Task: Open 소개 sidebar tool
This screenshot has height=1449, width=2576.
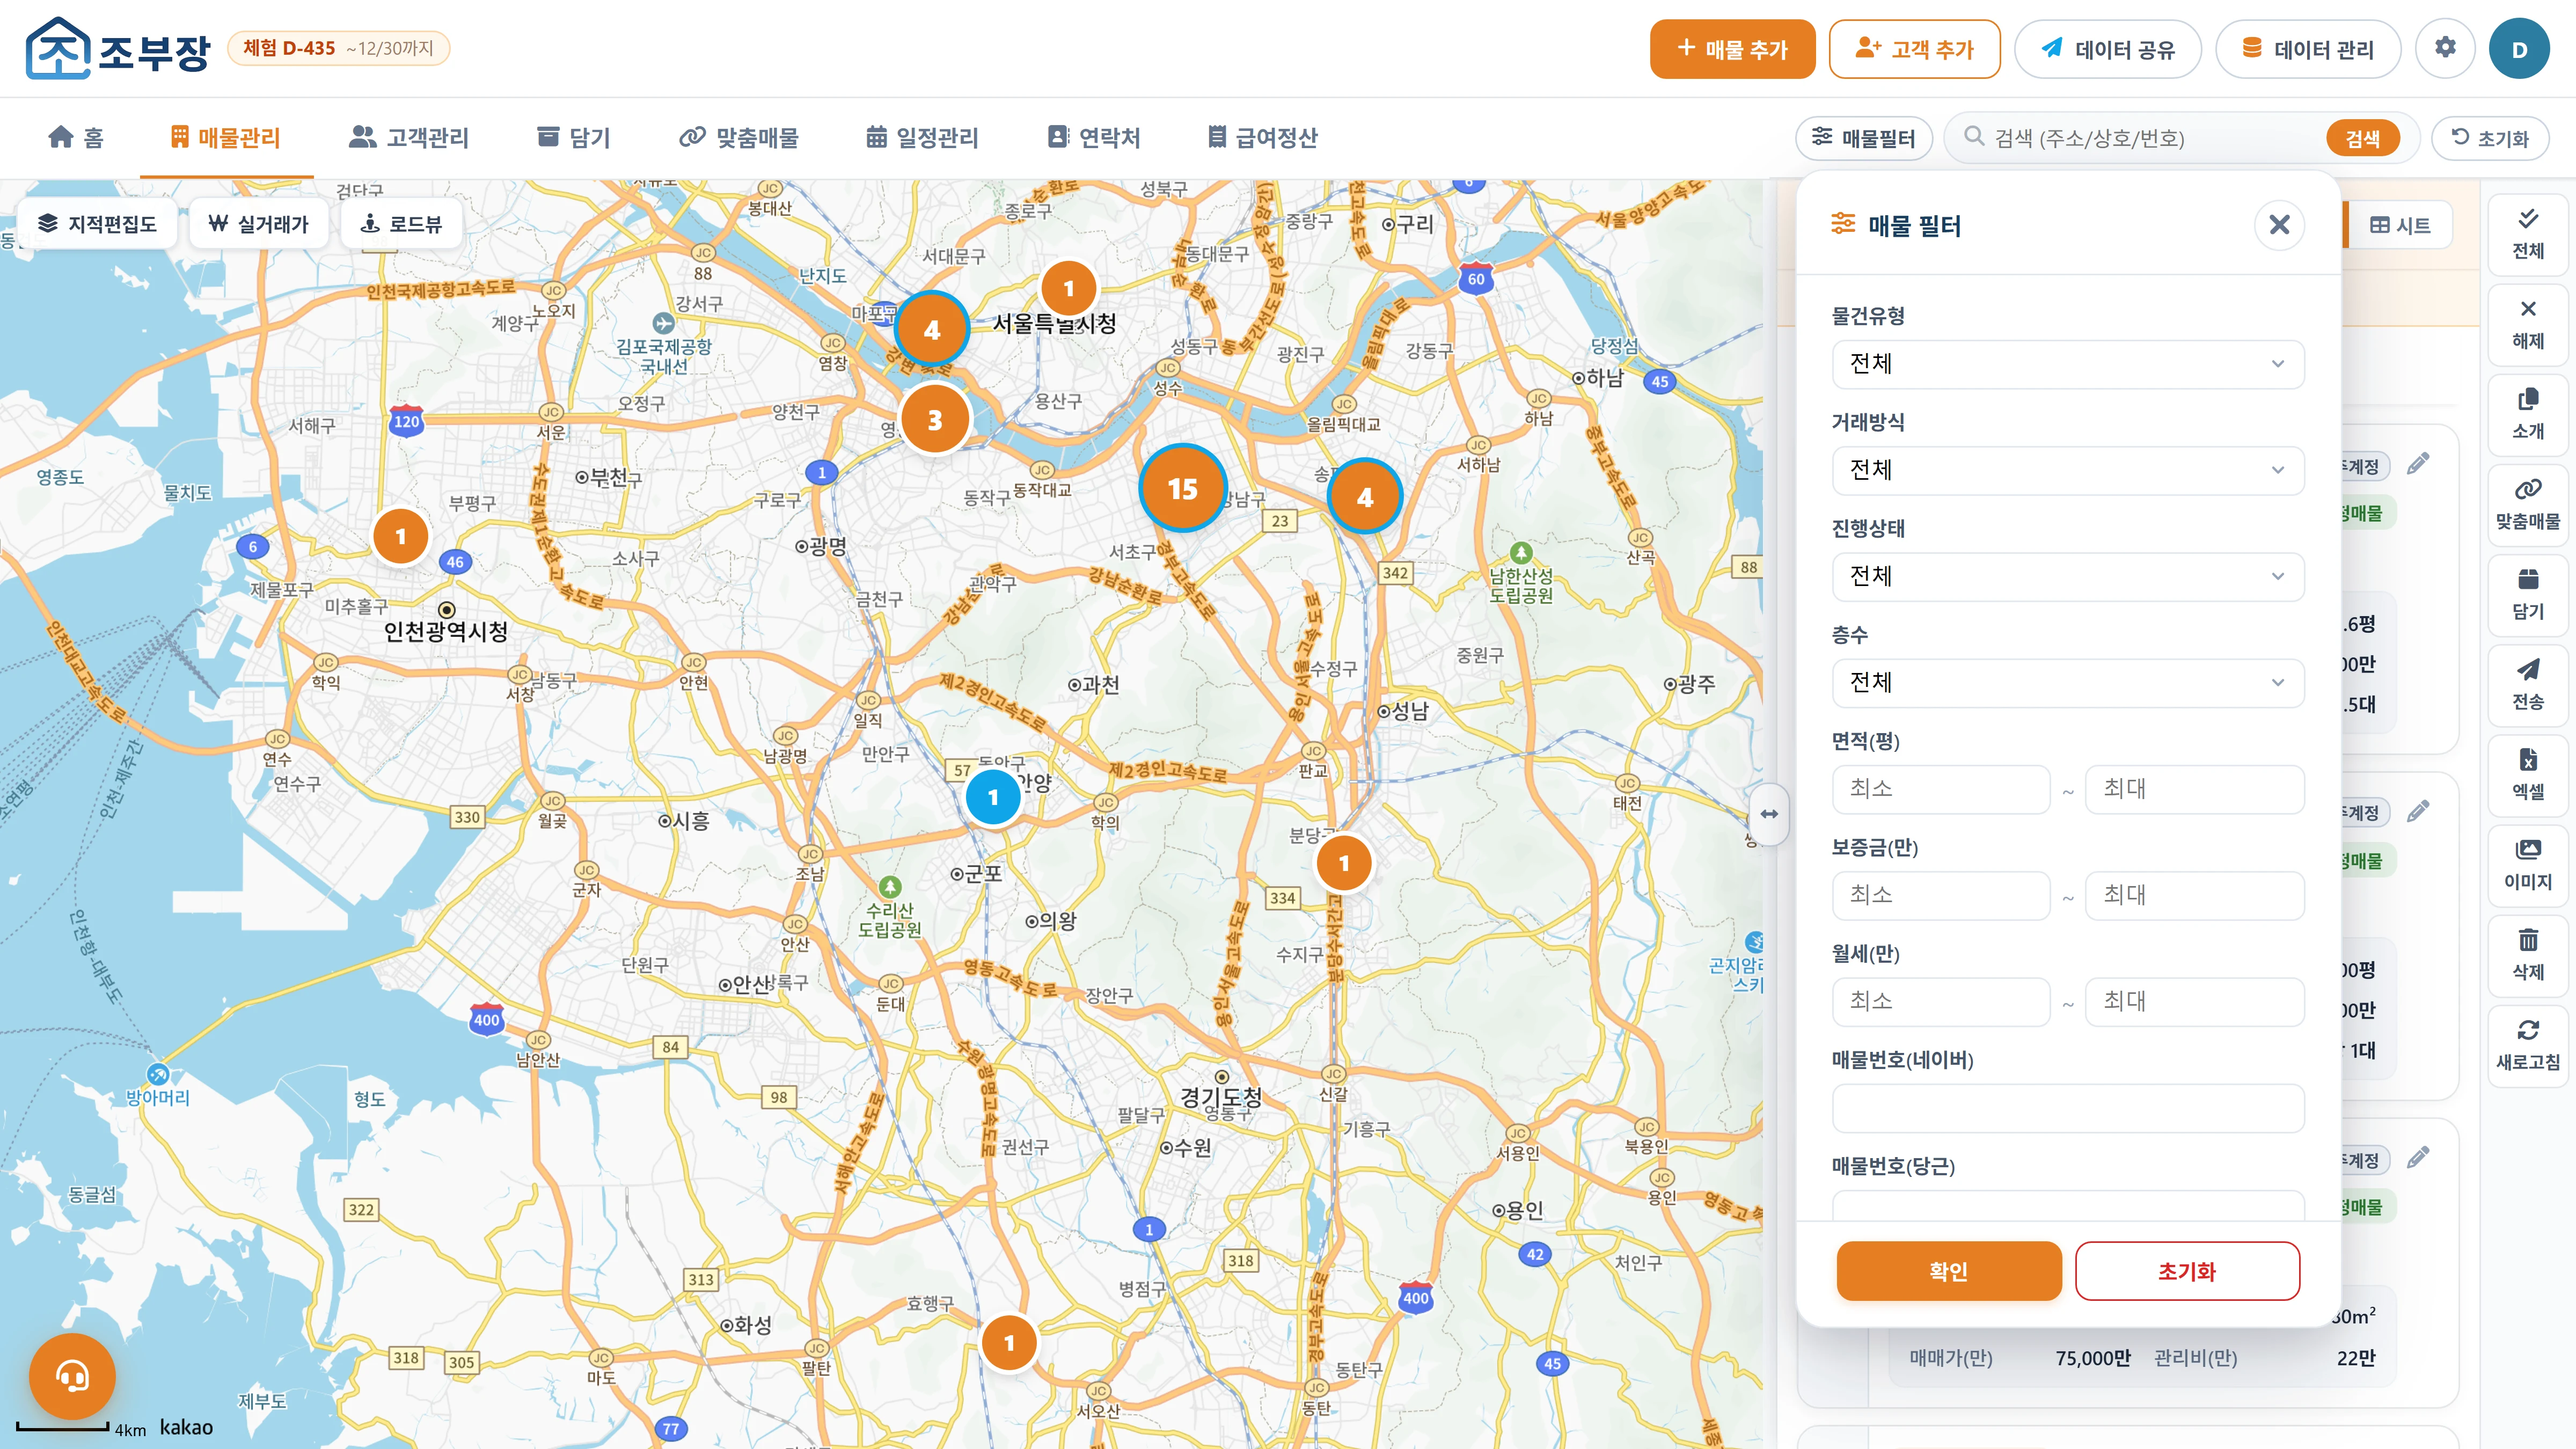Action: coord(2527,414)
